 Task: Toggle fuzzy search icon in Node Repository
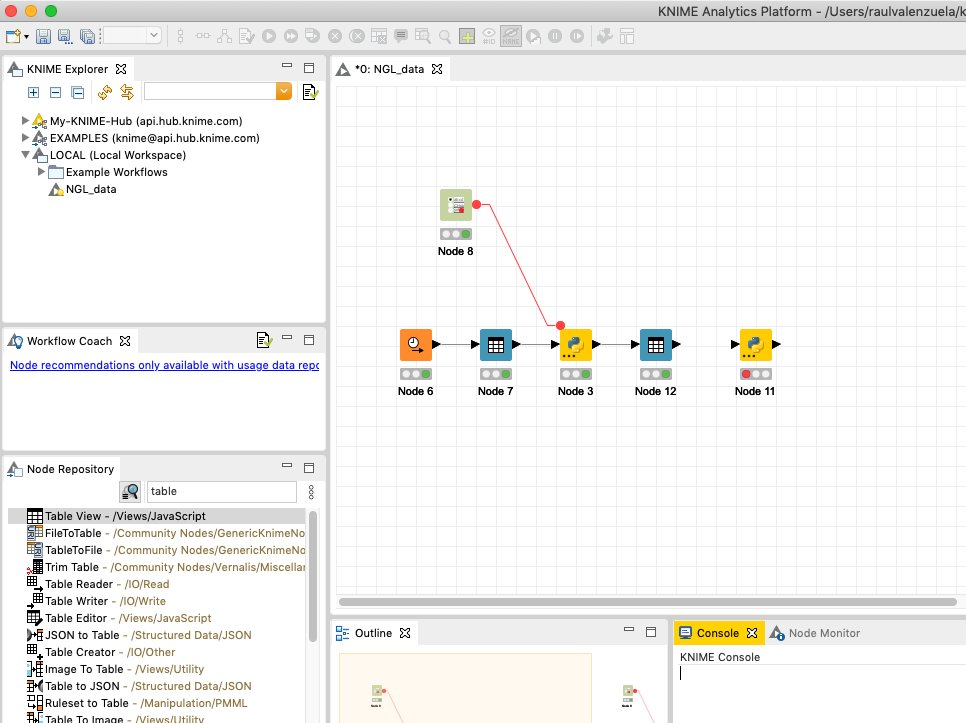pos(130,491)
